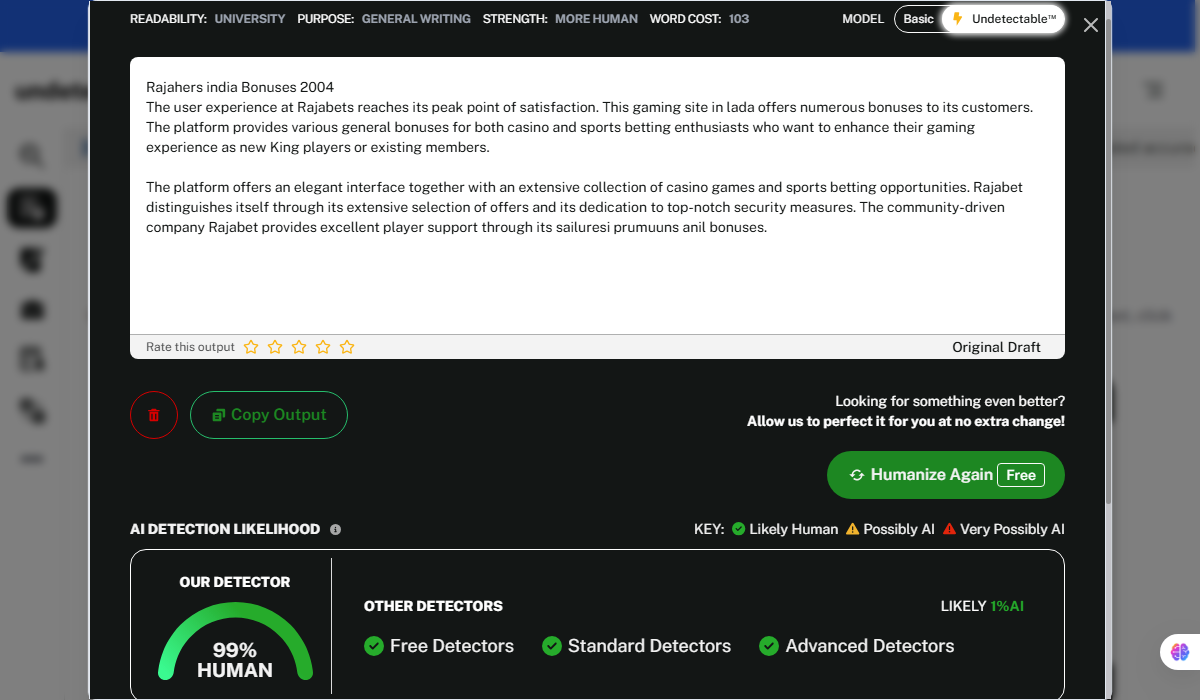Click the brain icon widget in the corner
1200x700 pixels.
[1180, 652]
